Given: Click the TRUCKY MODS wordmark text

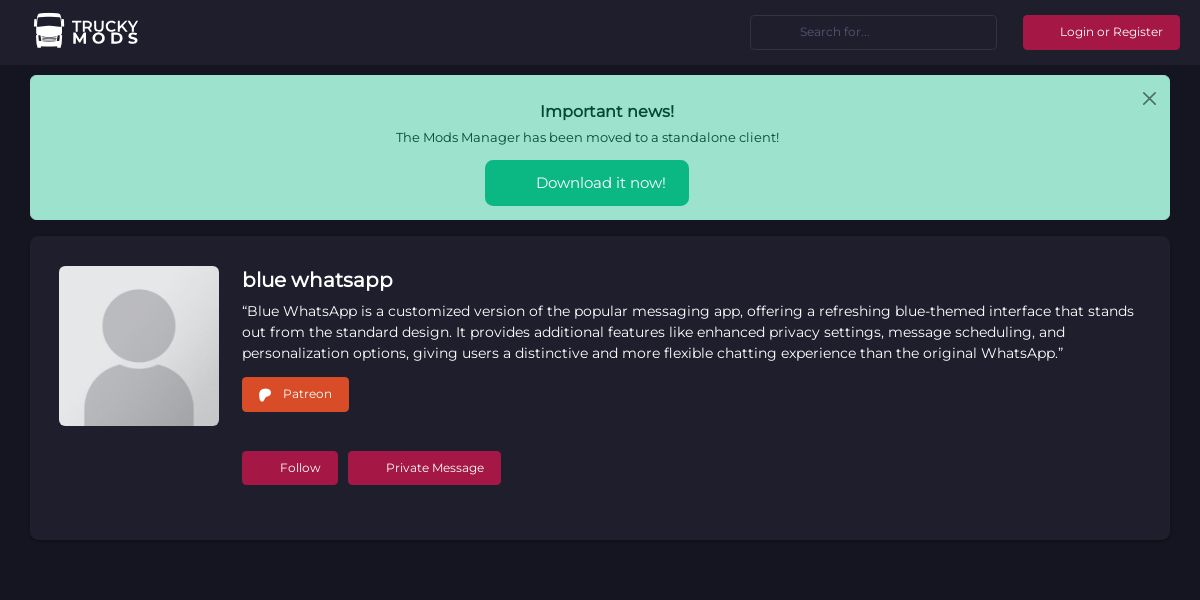Looking at the screenshot, I should click(x=105, y=32).
